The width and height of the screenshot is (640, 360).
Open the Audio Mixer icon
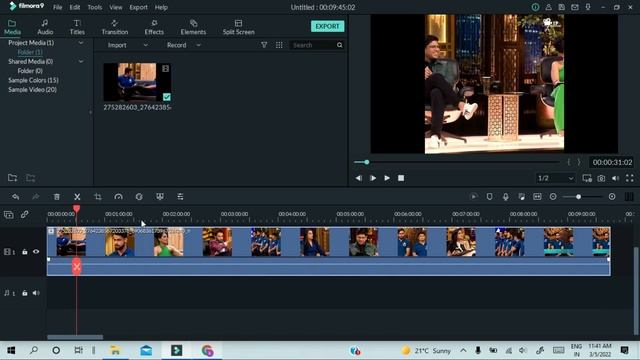coord(521,197)
